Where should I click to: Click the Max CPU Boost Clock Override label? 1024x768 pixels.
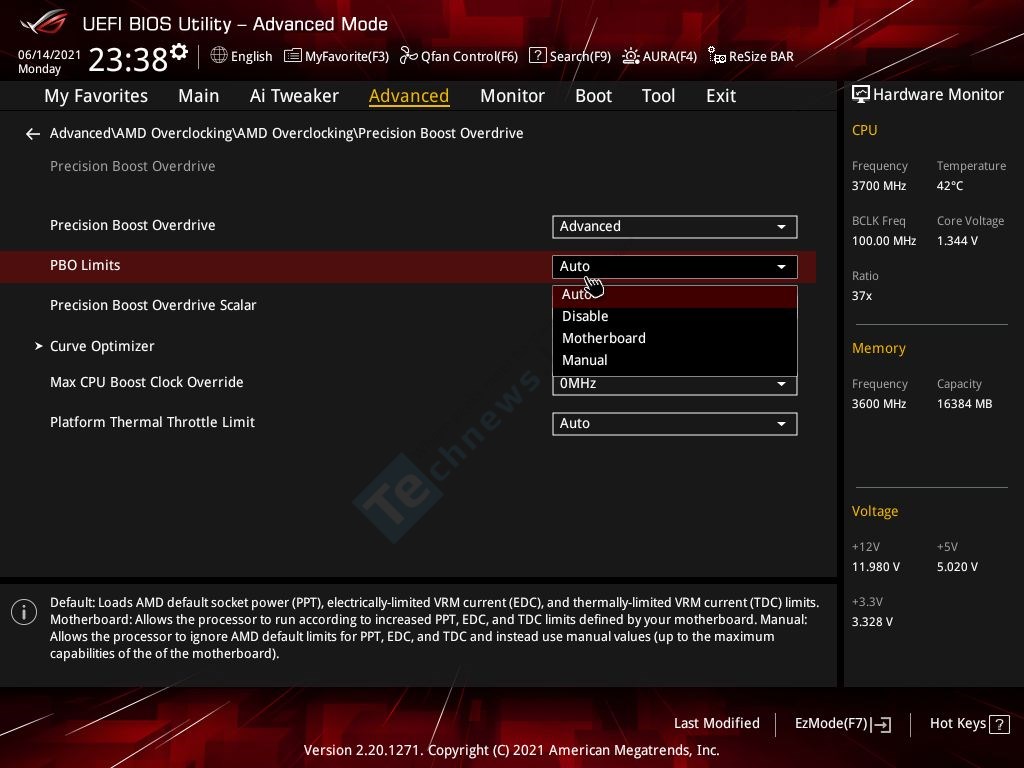coord(146,382)
